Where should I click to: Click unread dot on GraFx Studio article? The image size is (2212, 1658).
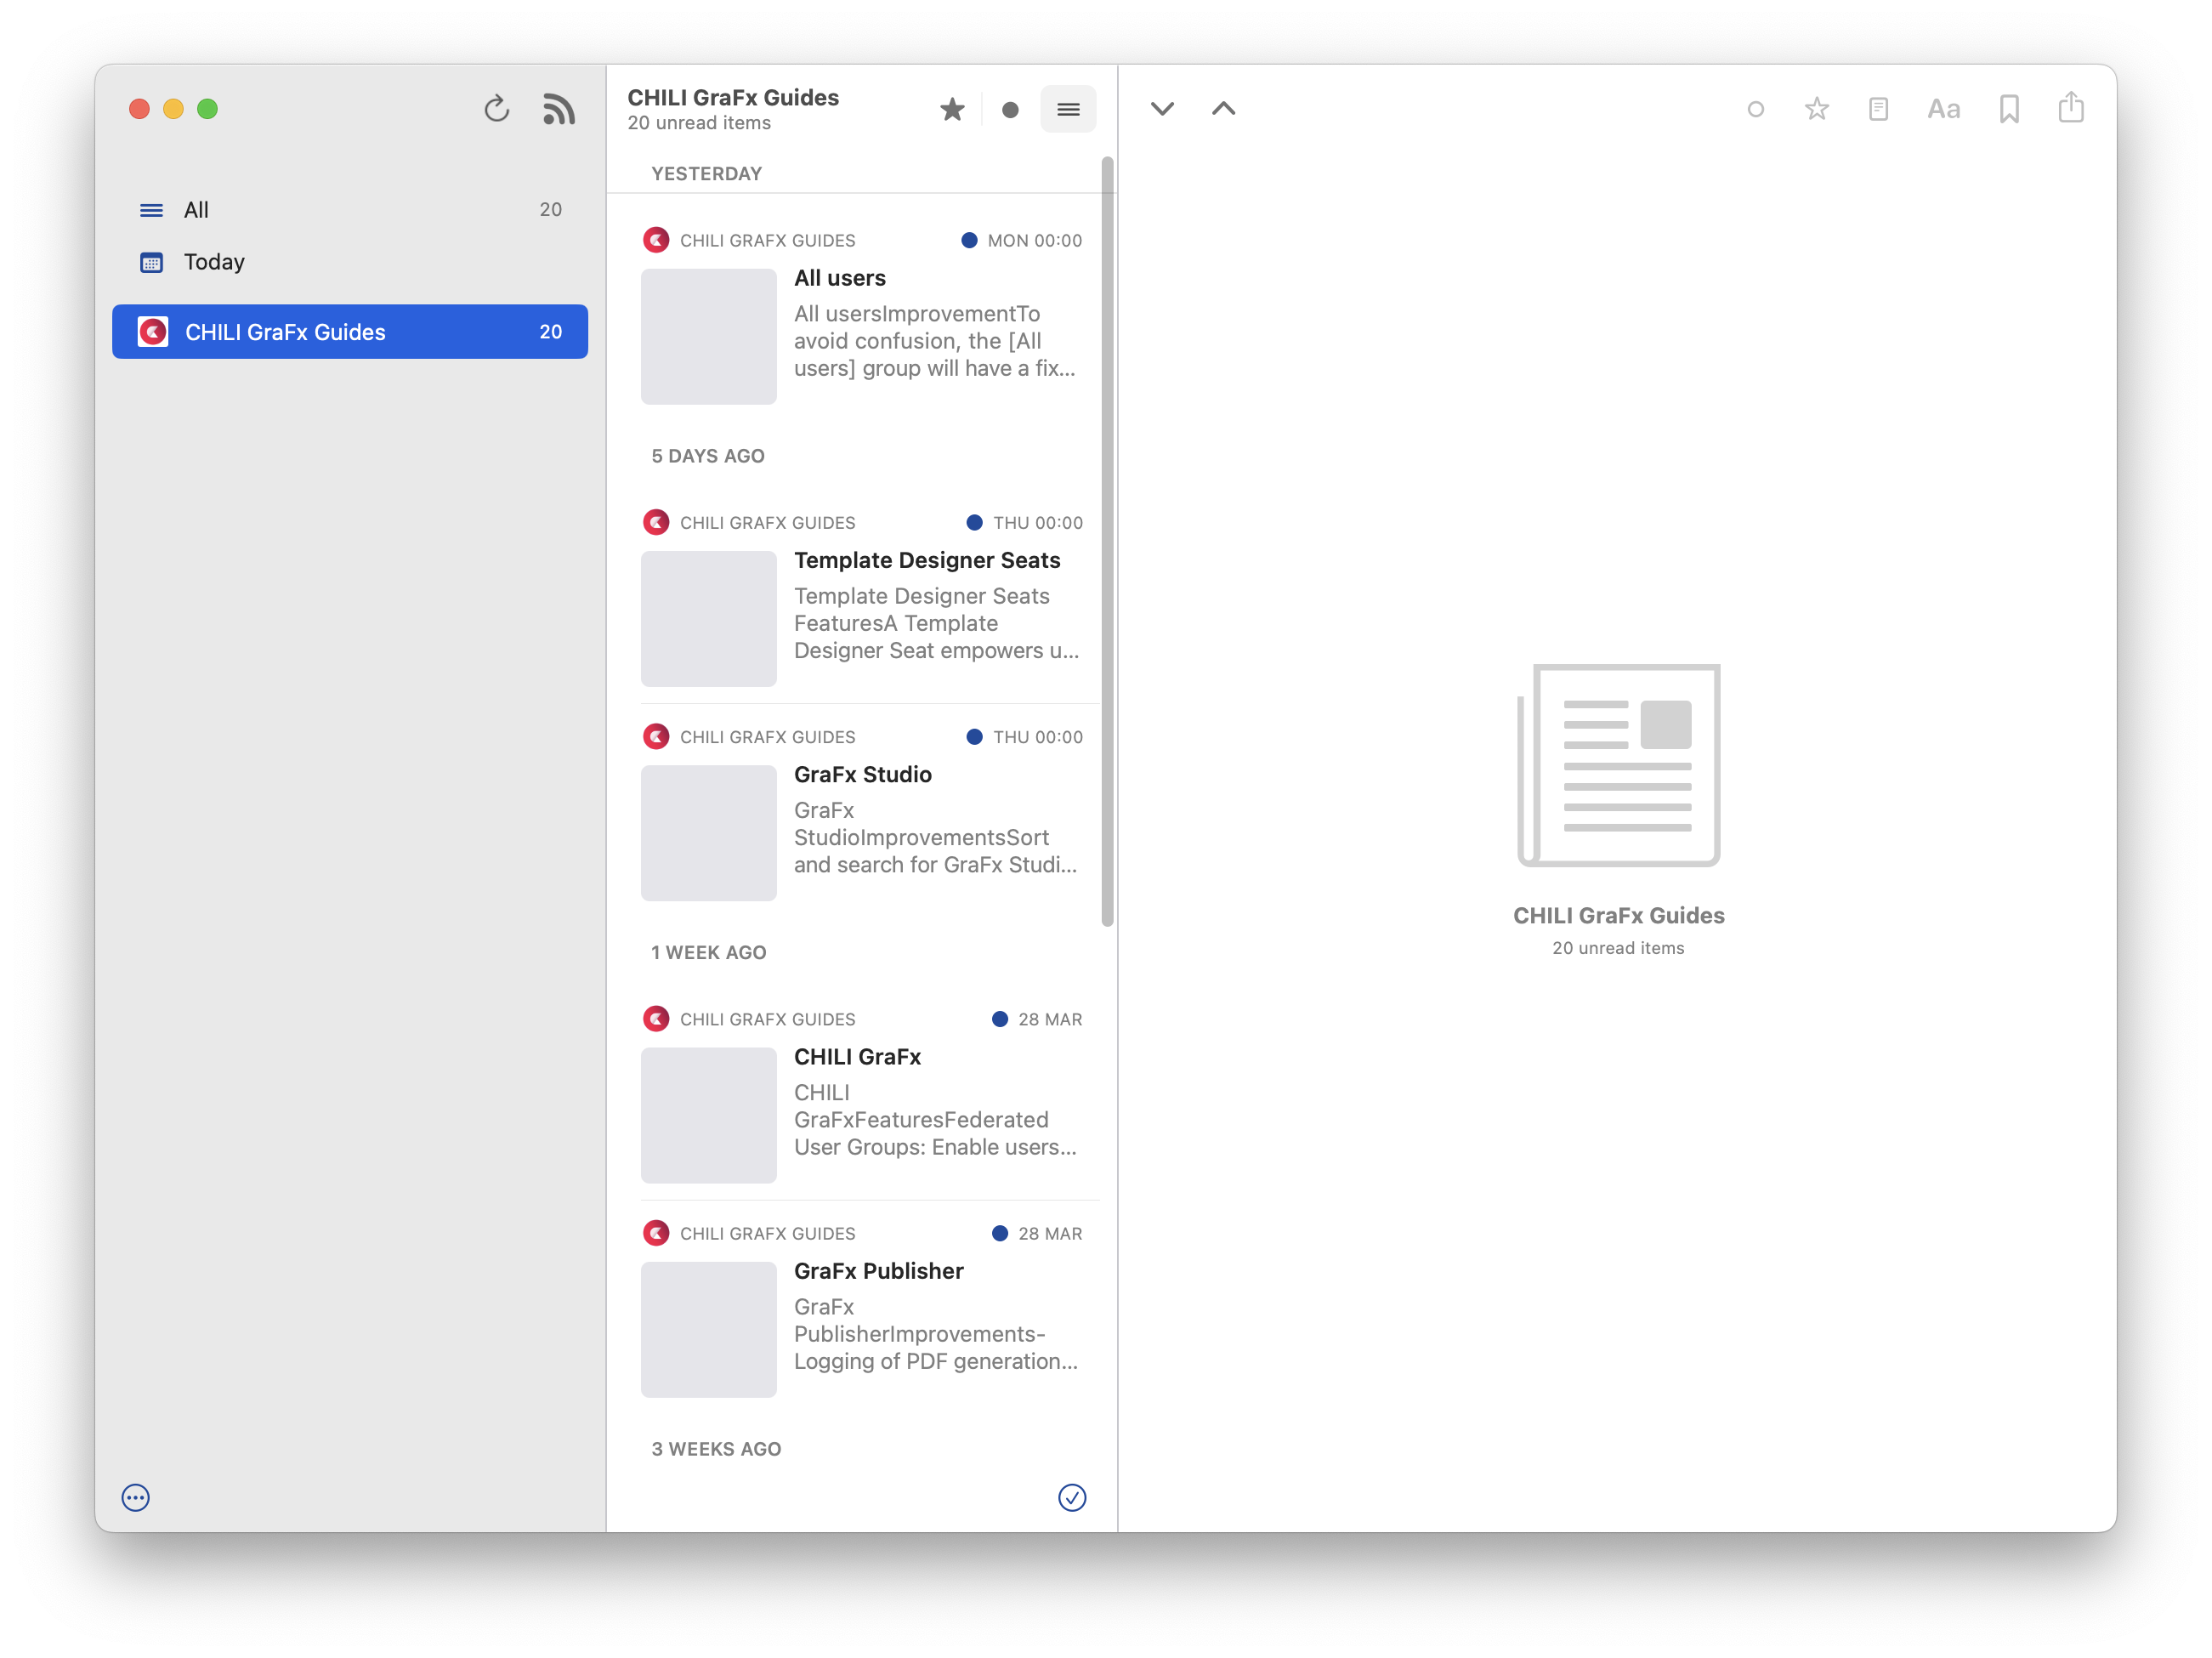(974, 736)
